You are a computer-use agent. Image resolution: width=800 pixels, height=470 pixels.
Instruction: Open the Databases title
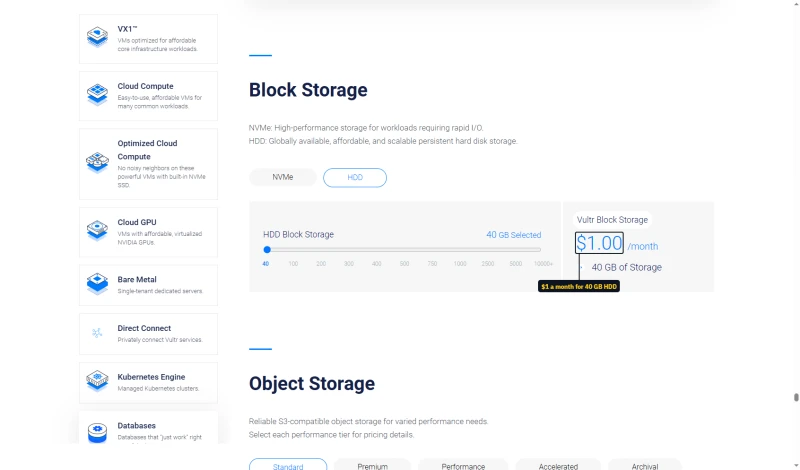[x=136, y=426]
